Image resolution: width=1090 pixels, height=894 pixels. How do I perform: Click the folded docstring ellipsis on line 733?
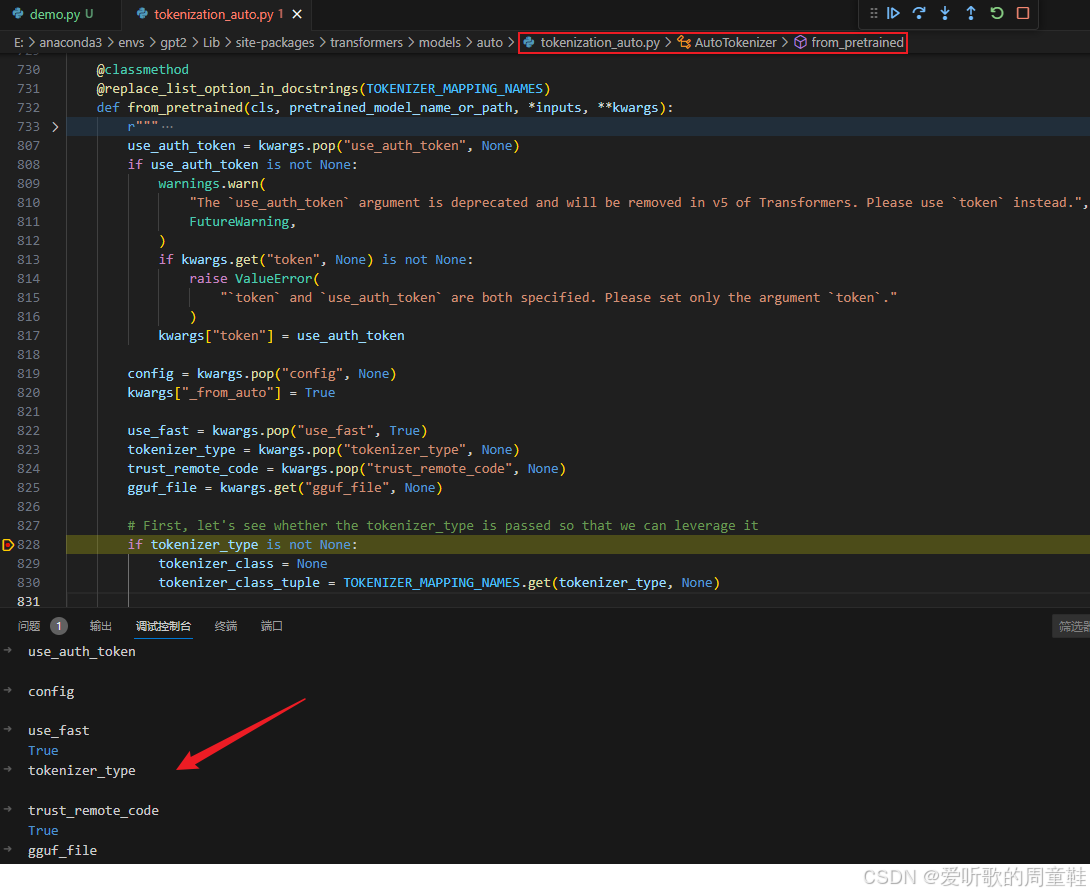[x=167, y=127]
